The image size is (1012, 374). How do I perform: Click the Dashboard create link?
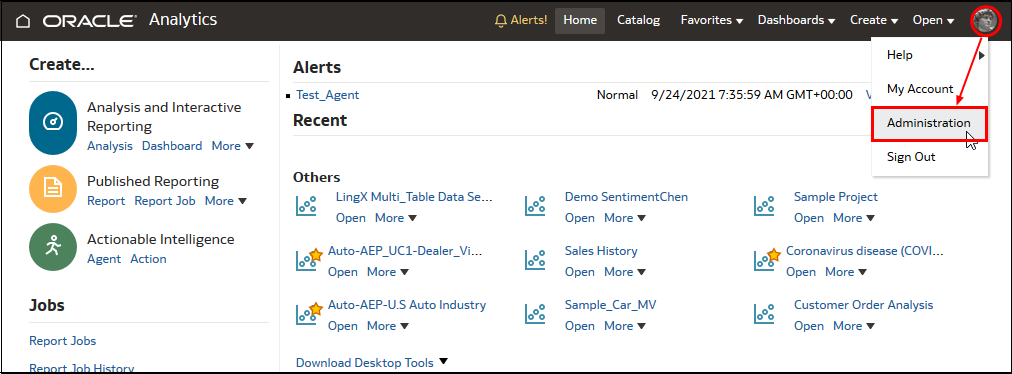(x=172, y=146)
